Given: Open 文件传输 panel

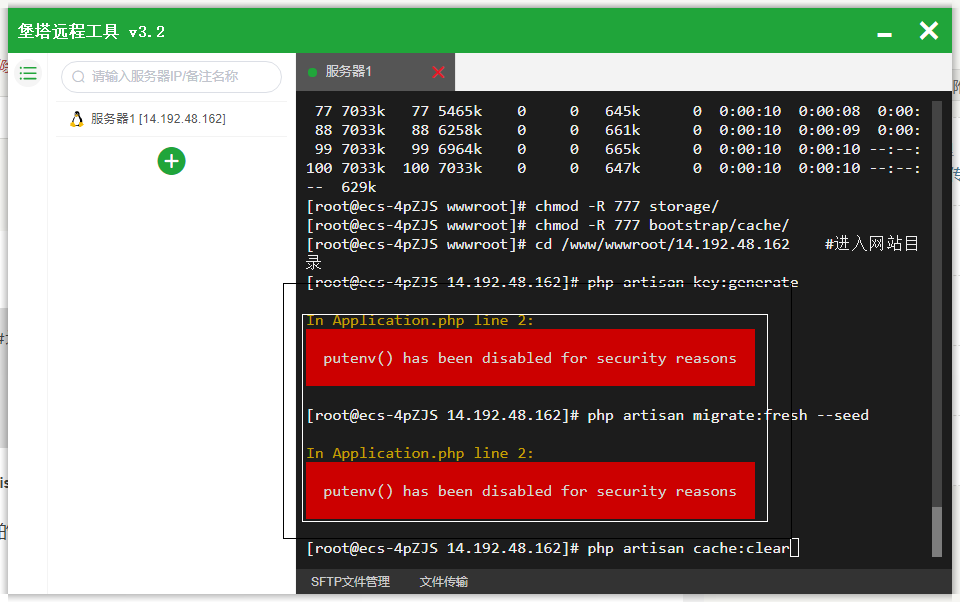Looking at the screenshot, I should tap(444, 582).
